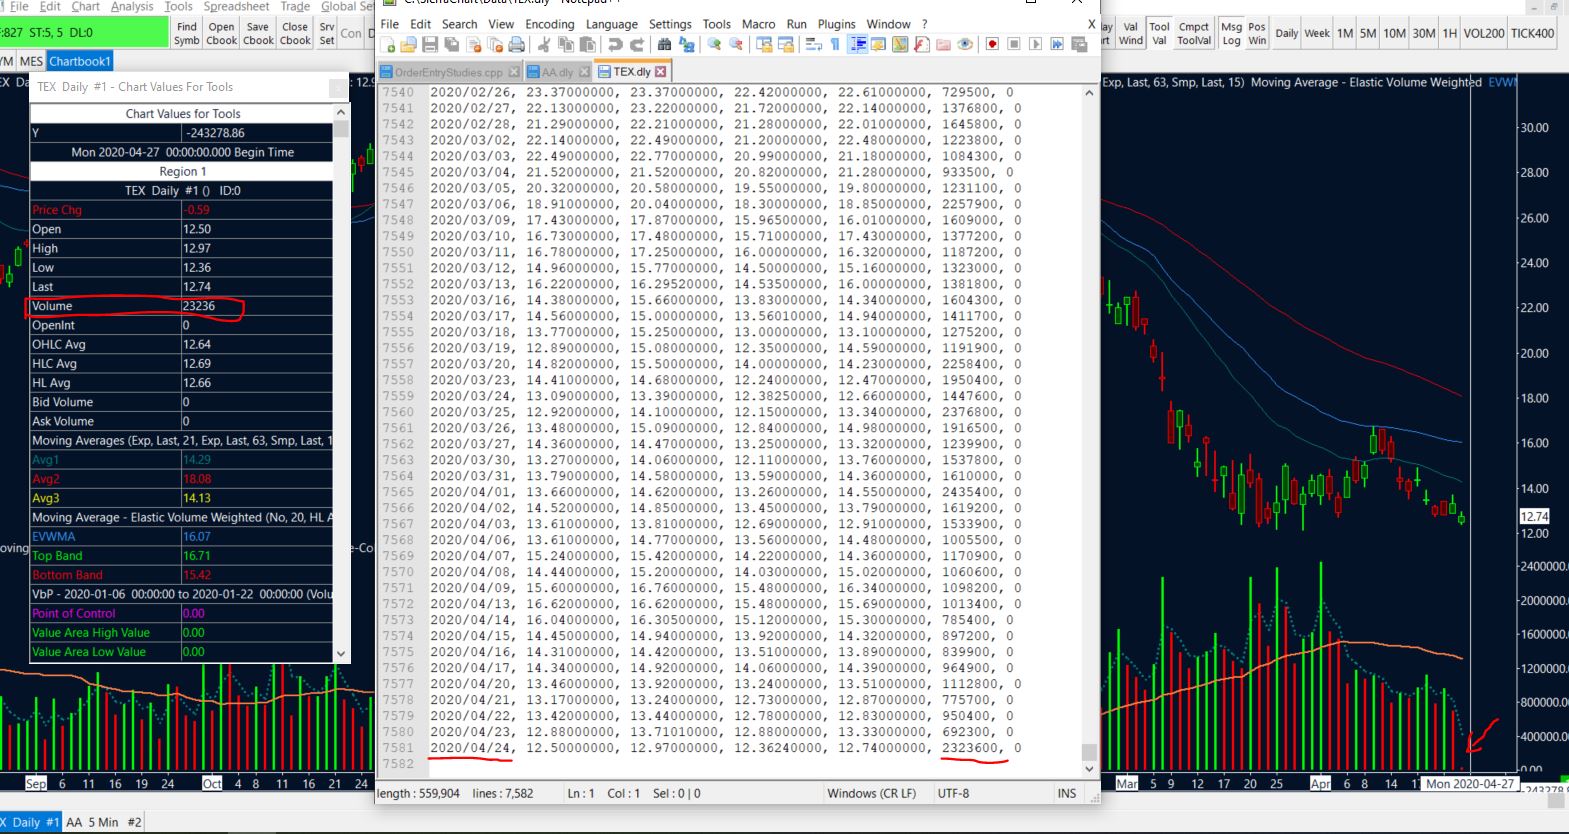The image size is (1569, 834).
Task: Toggle the Msg Log button
Action: click(1231, 34)
